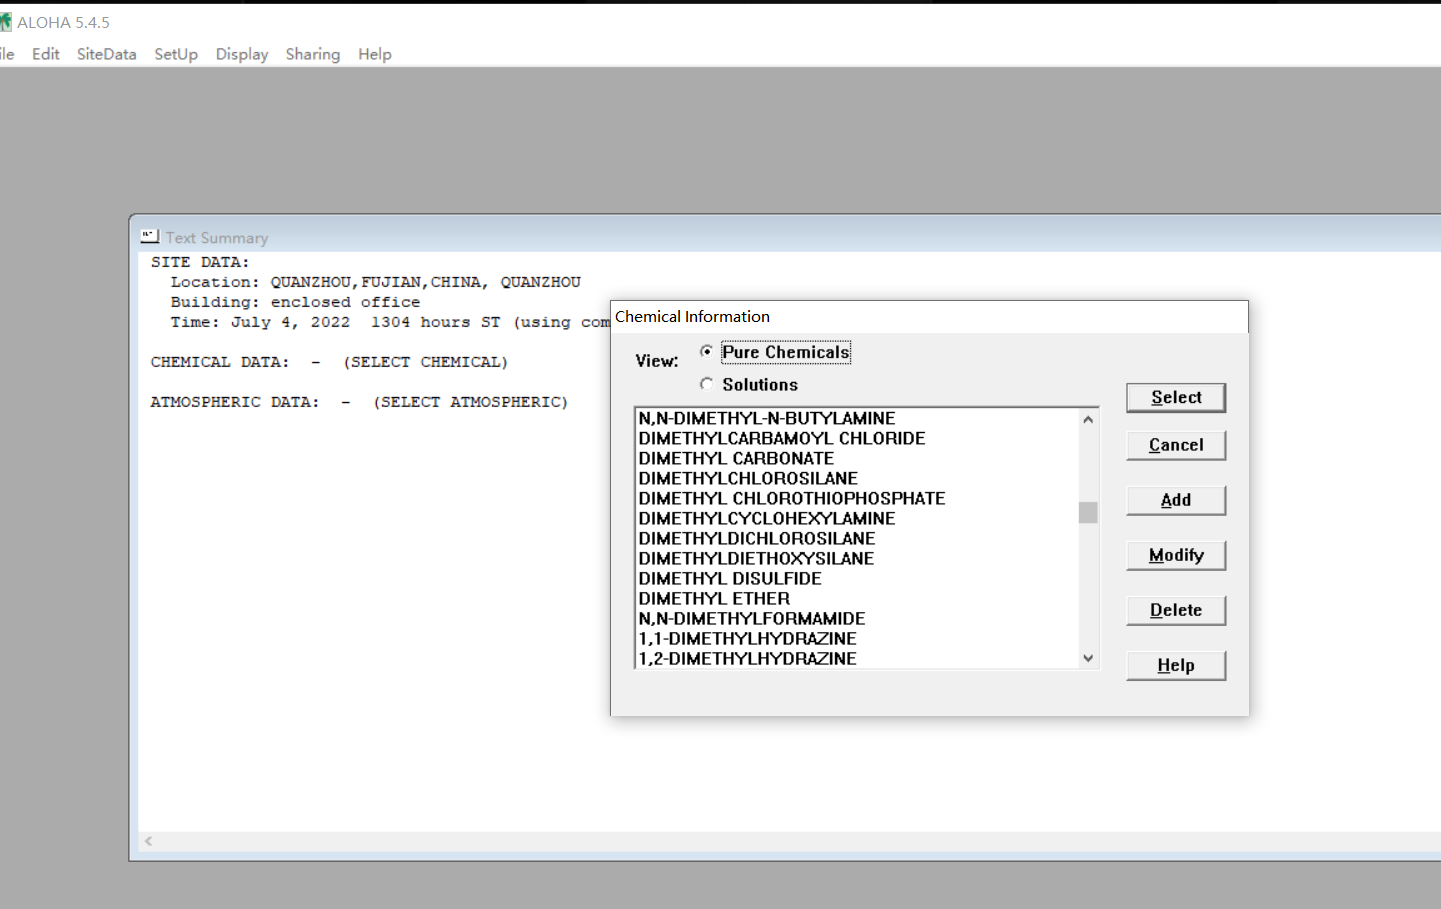Click the SITE DATA heading in Text Summary
1441x909 pixels.
(200, 262)
